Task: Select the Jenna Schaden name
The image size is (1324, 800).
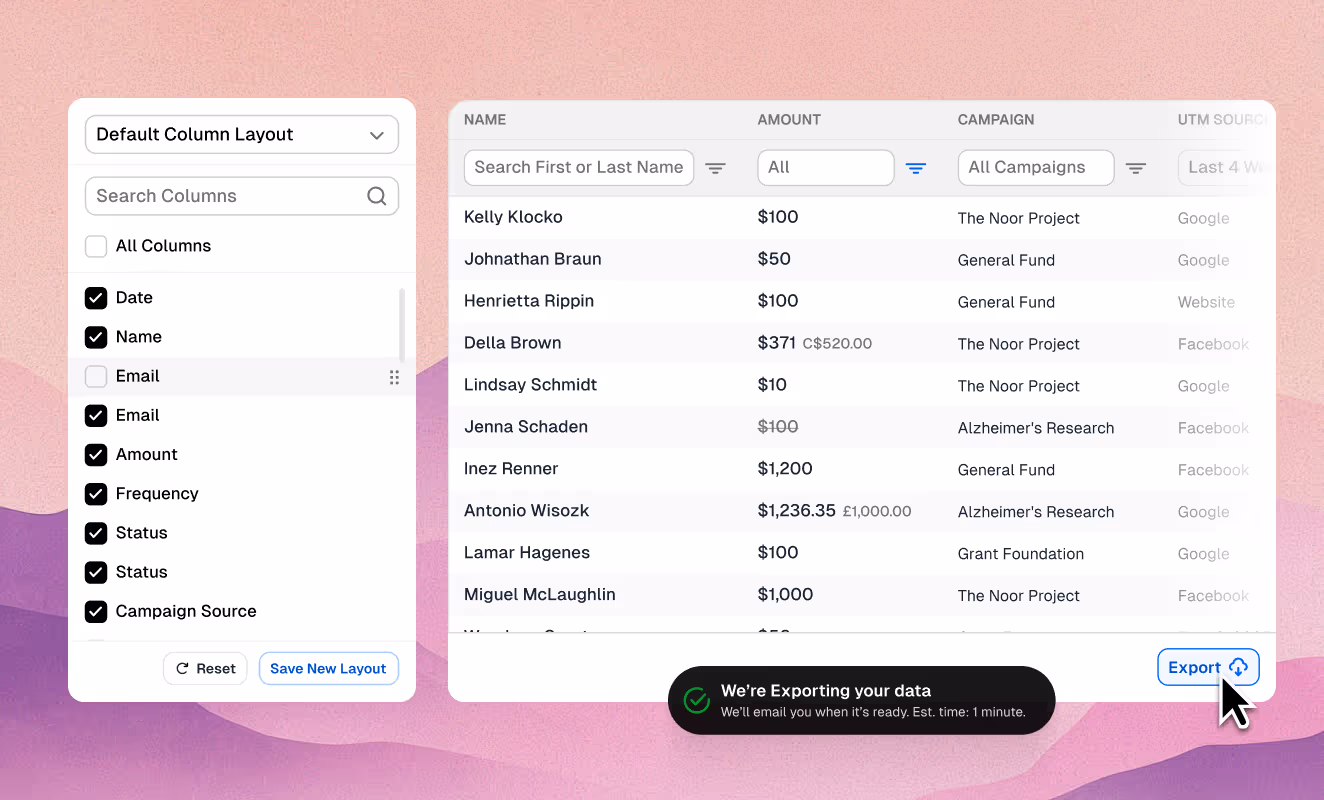Action: coord(526,427)
